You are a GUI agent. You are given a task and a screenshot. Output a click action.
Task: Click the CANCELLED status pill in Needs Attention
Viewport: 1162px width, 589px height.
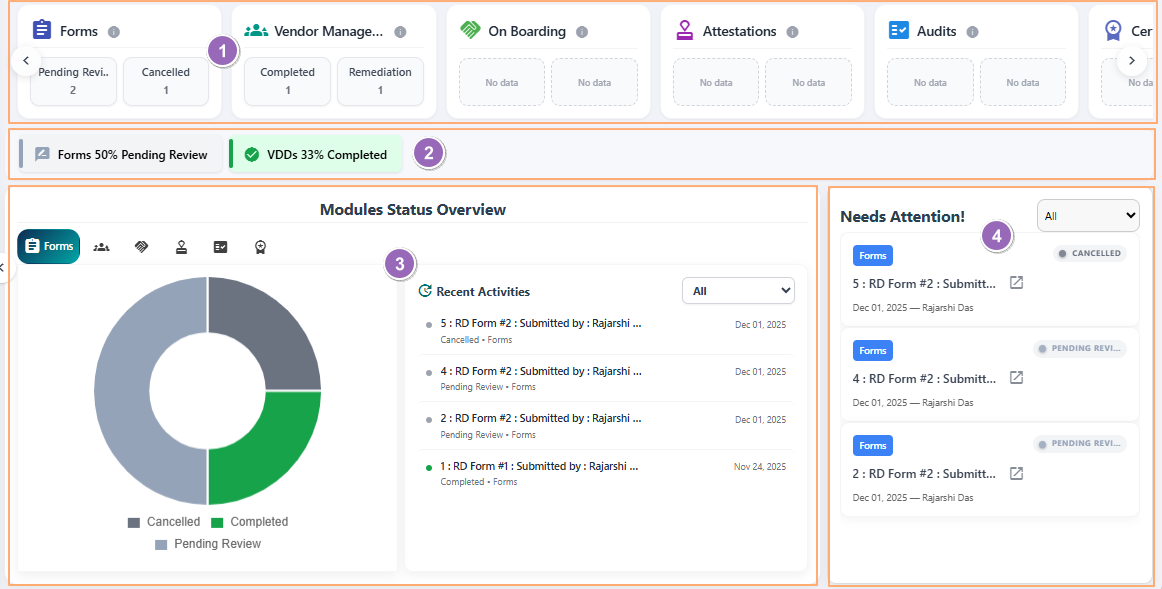point(1089,253)
